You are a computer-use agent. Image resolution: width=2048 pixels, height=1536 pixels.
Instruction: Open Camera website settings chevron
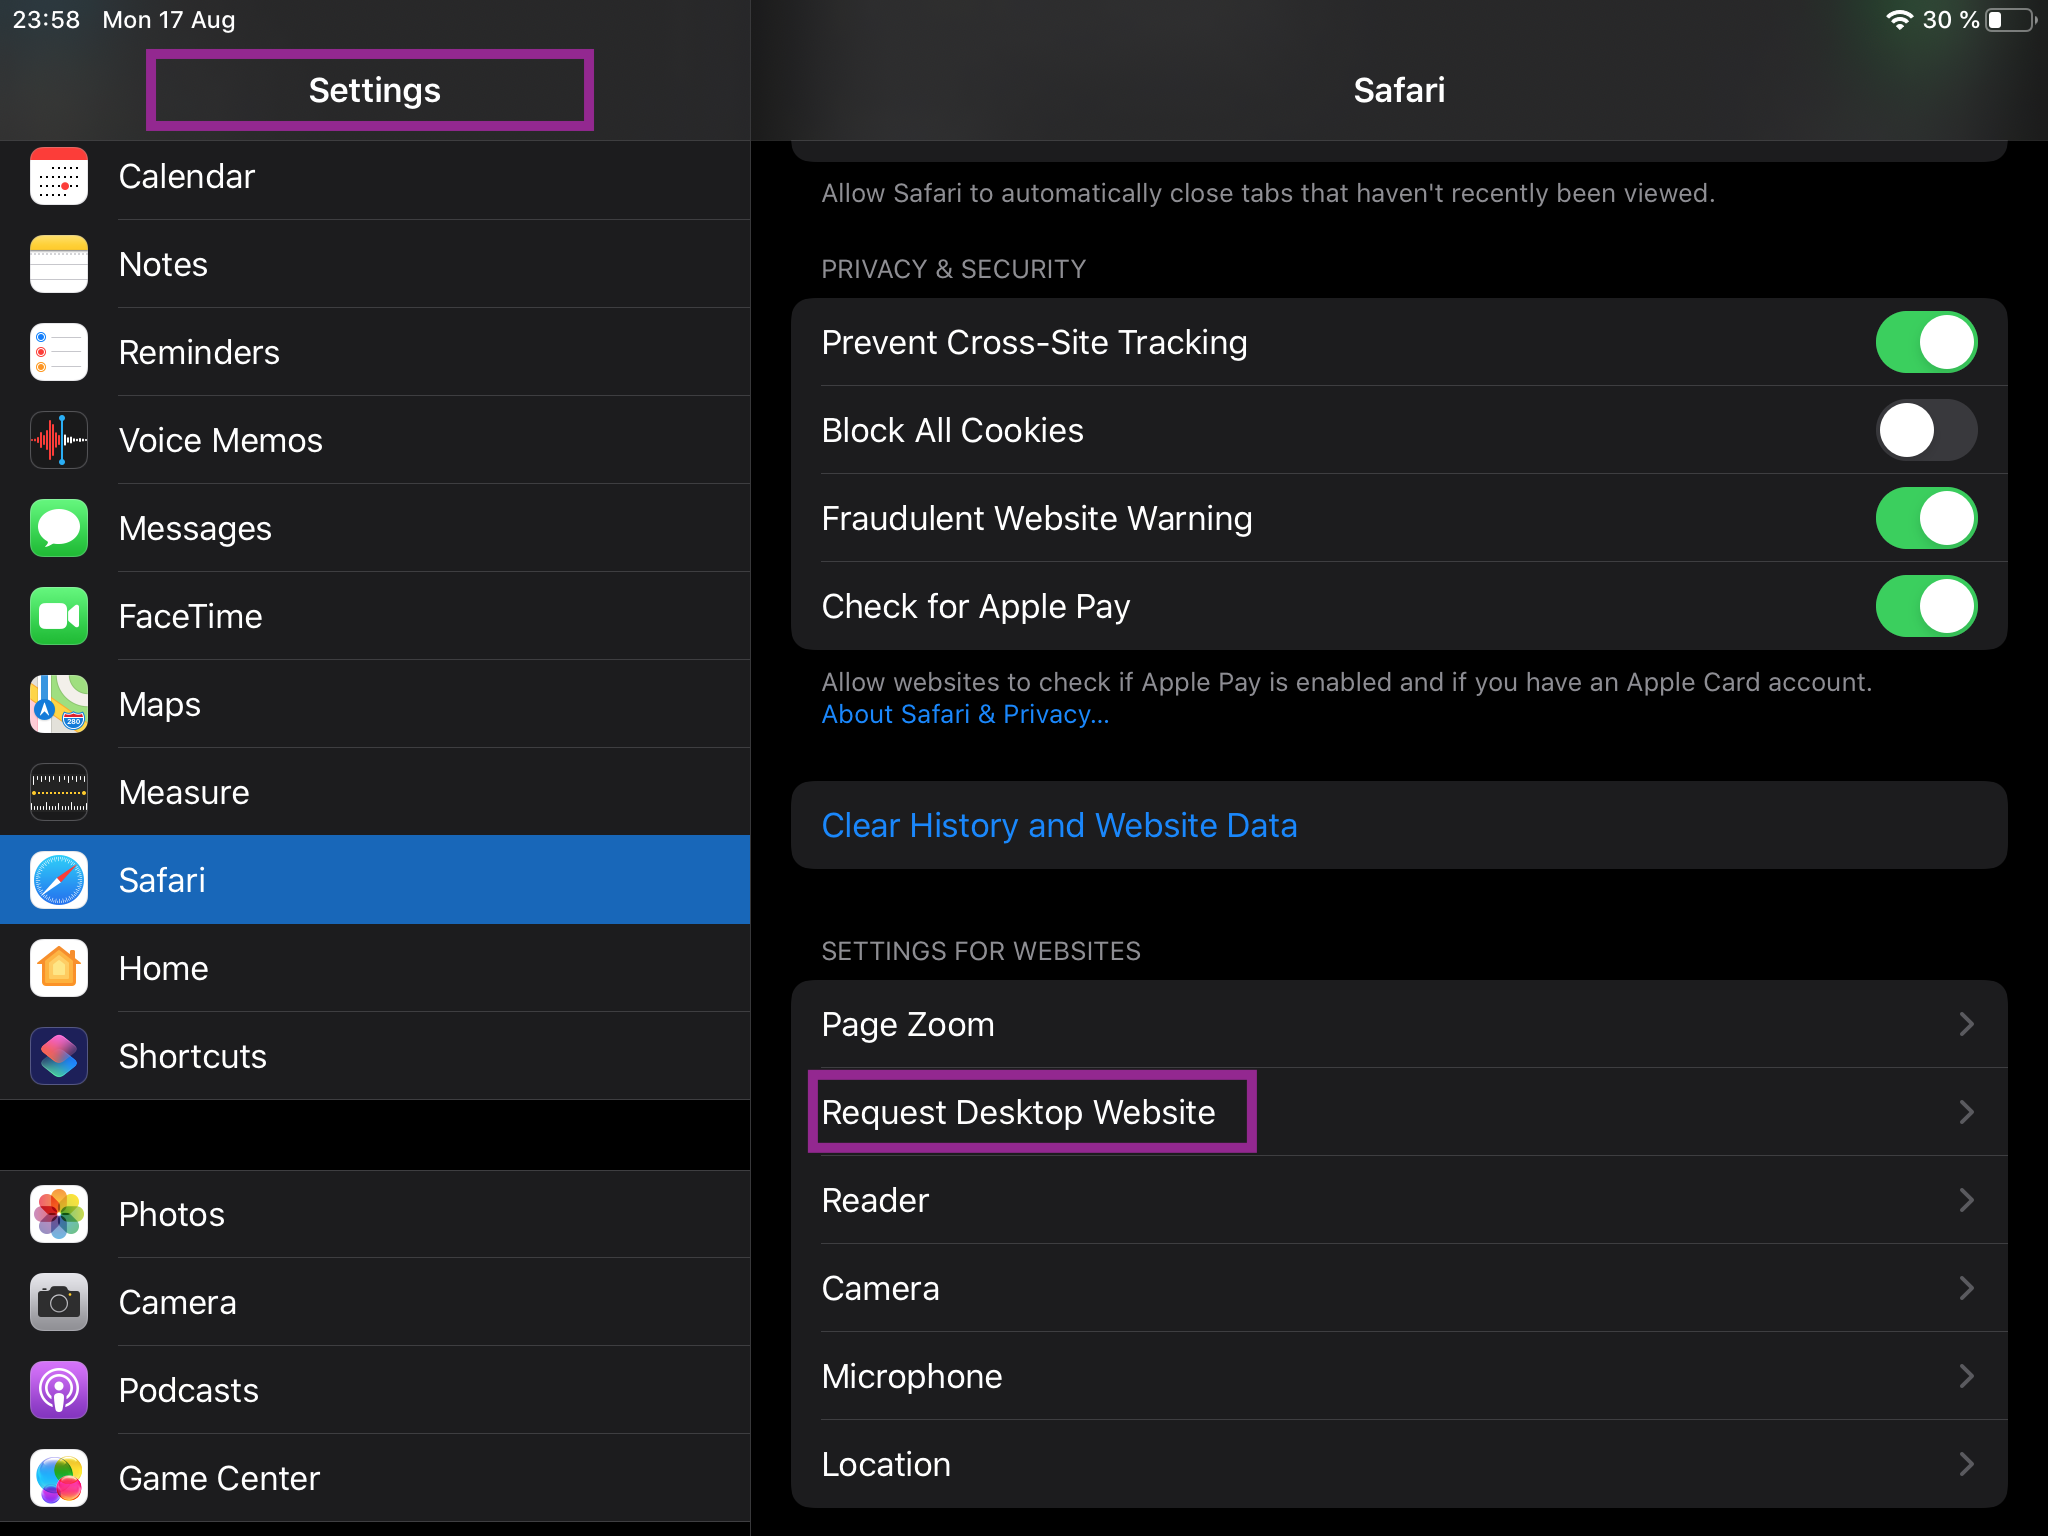pyautogui.click(x=1966, y=1289)
